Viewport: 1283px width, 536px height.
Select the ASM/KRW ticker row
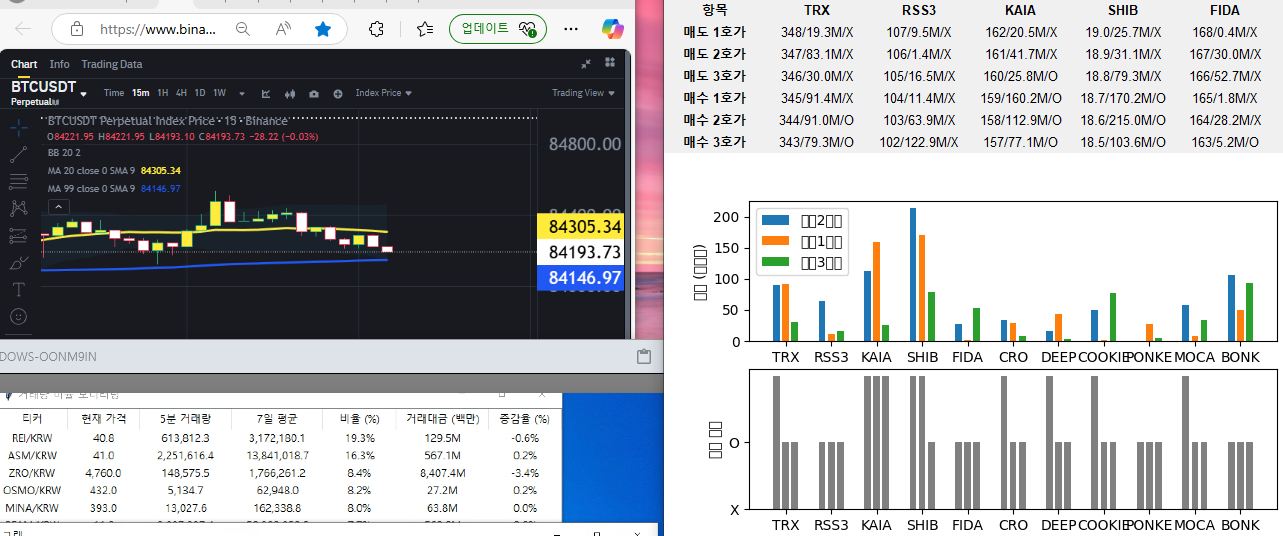coord(281,455)
